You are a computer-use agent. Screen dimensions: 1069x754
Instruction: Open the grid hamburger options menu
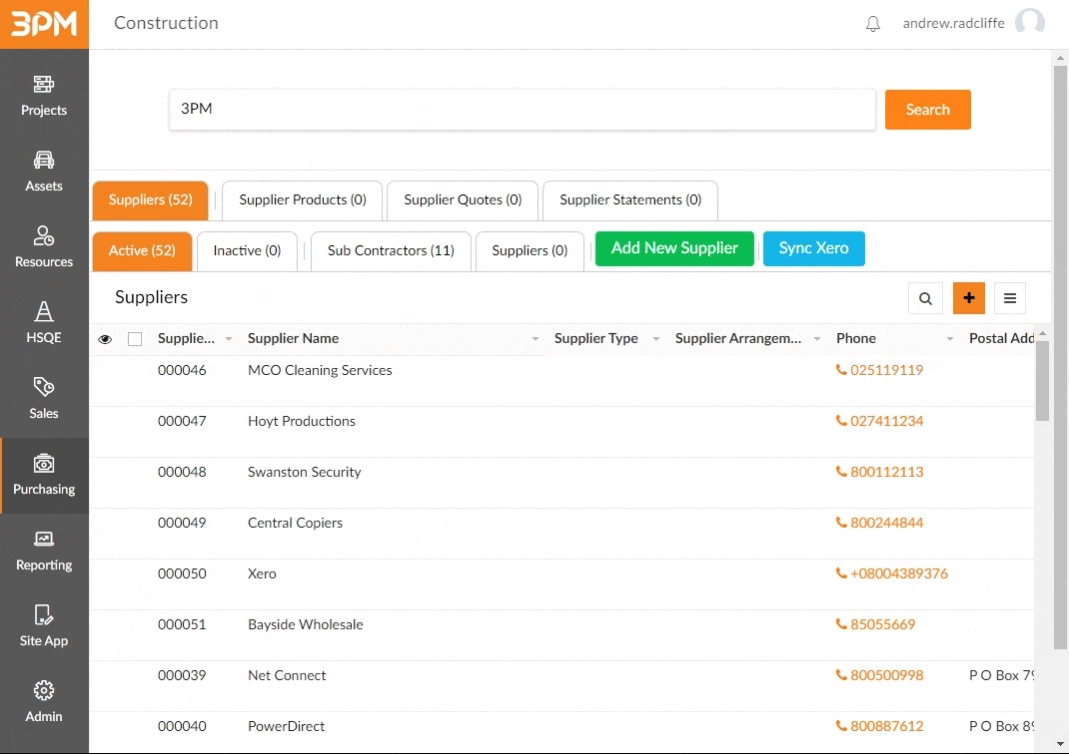(1010, 298)
